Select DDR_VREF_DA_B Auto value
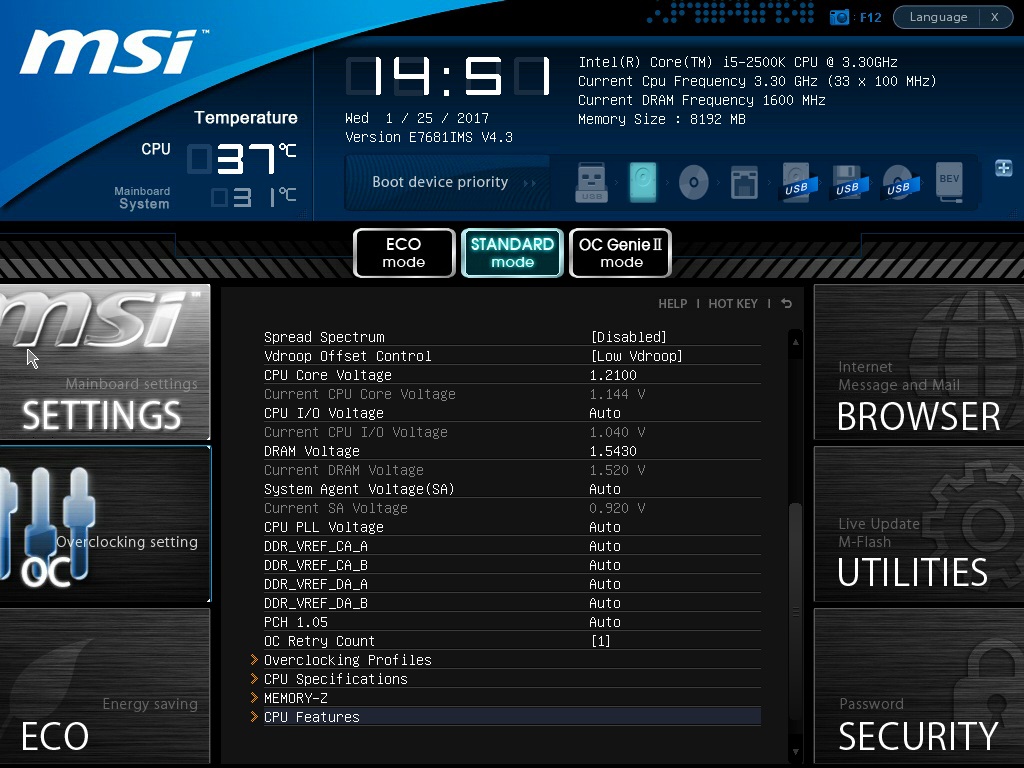Image resolution: width=1024 pixels, height=768 pixels. tap(605, 603)
